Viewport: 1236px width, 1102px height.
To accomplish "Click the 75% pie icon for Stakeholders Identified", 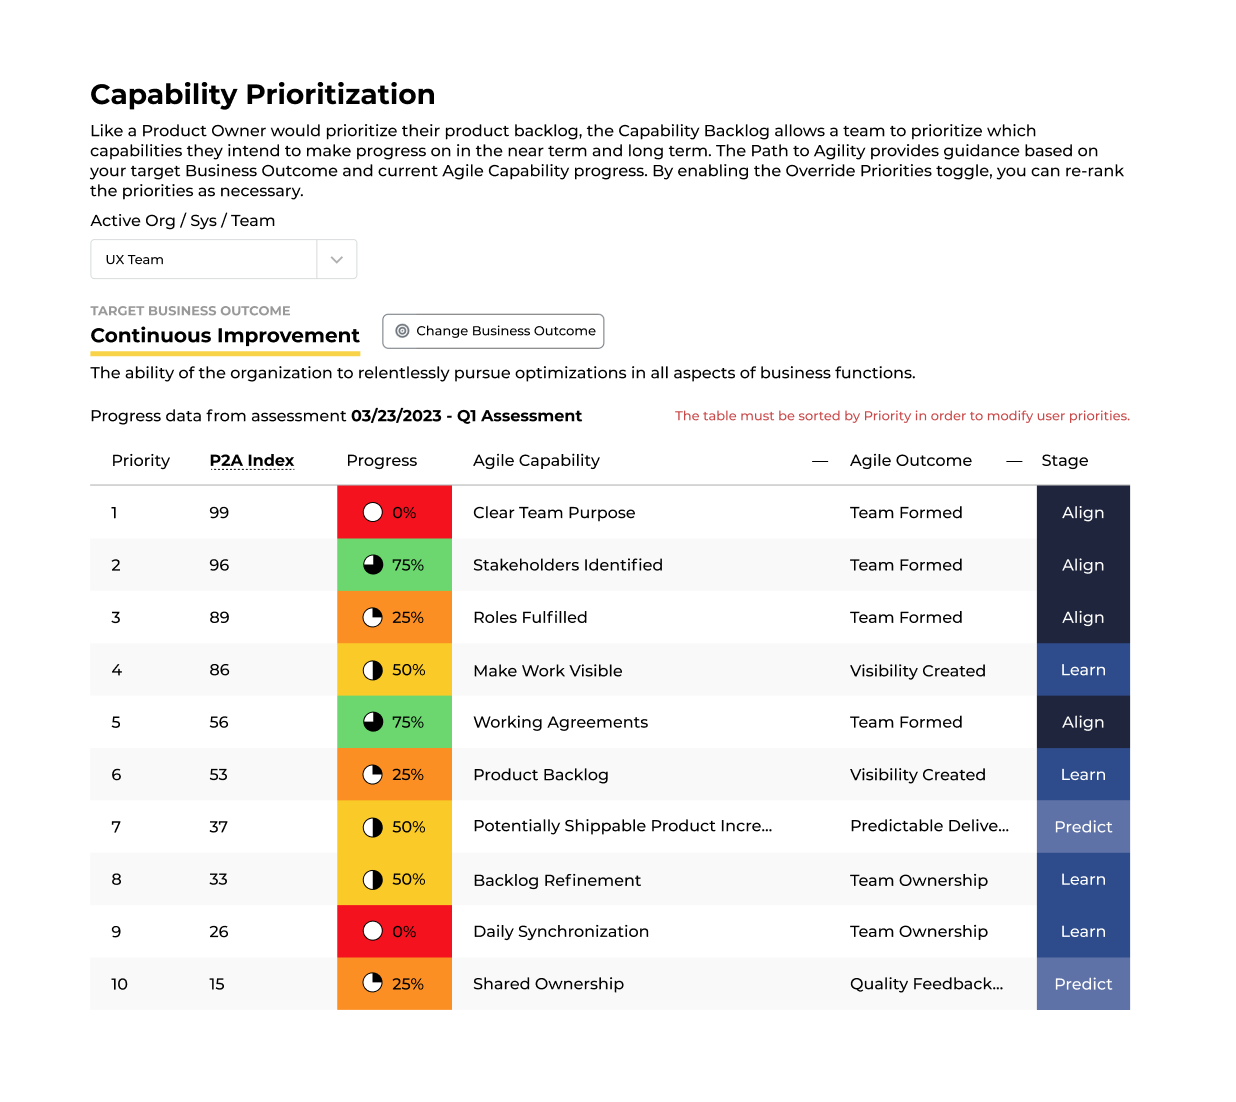I will [x=373, y=565].
